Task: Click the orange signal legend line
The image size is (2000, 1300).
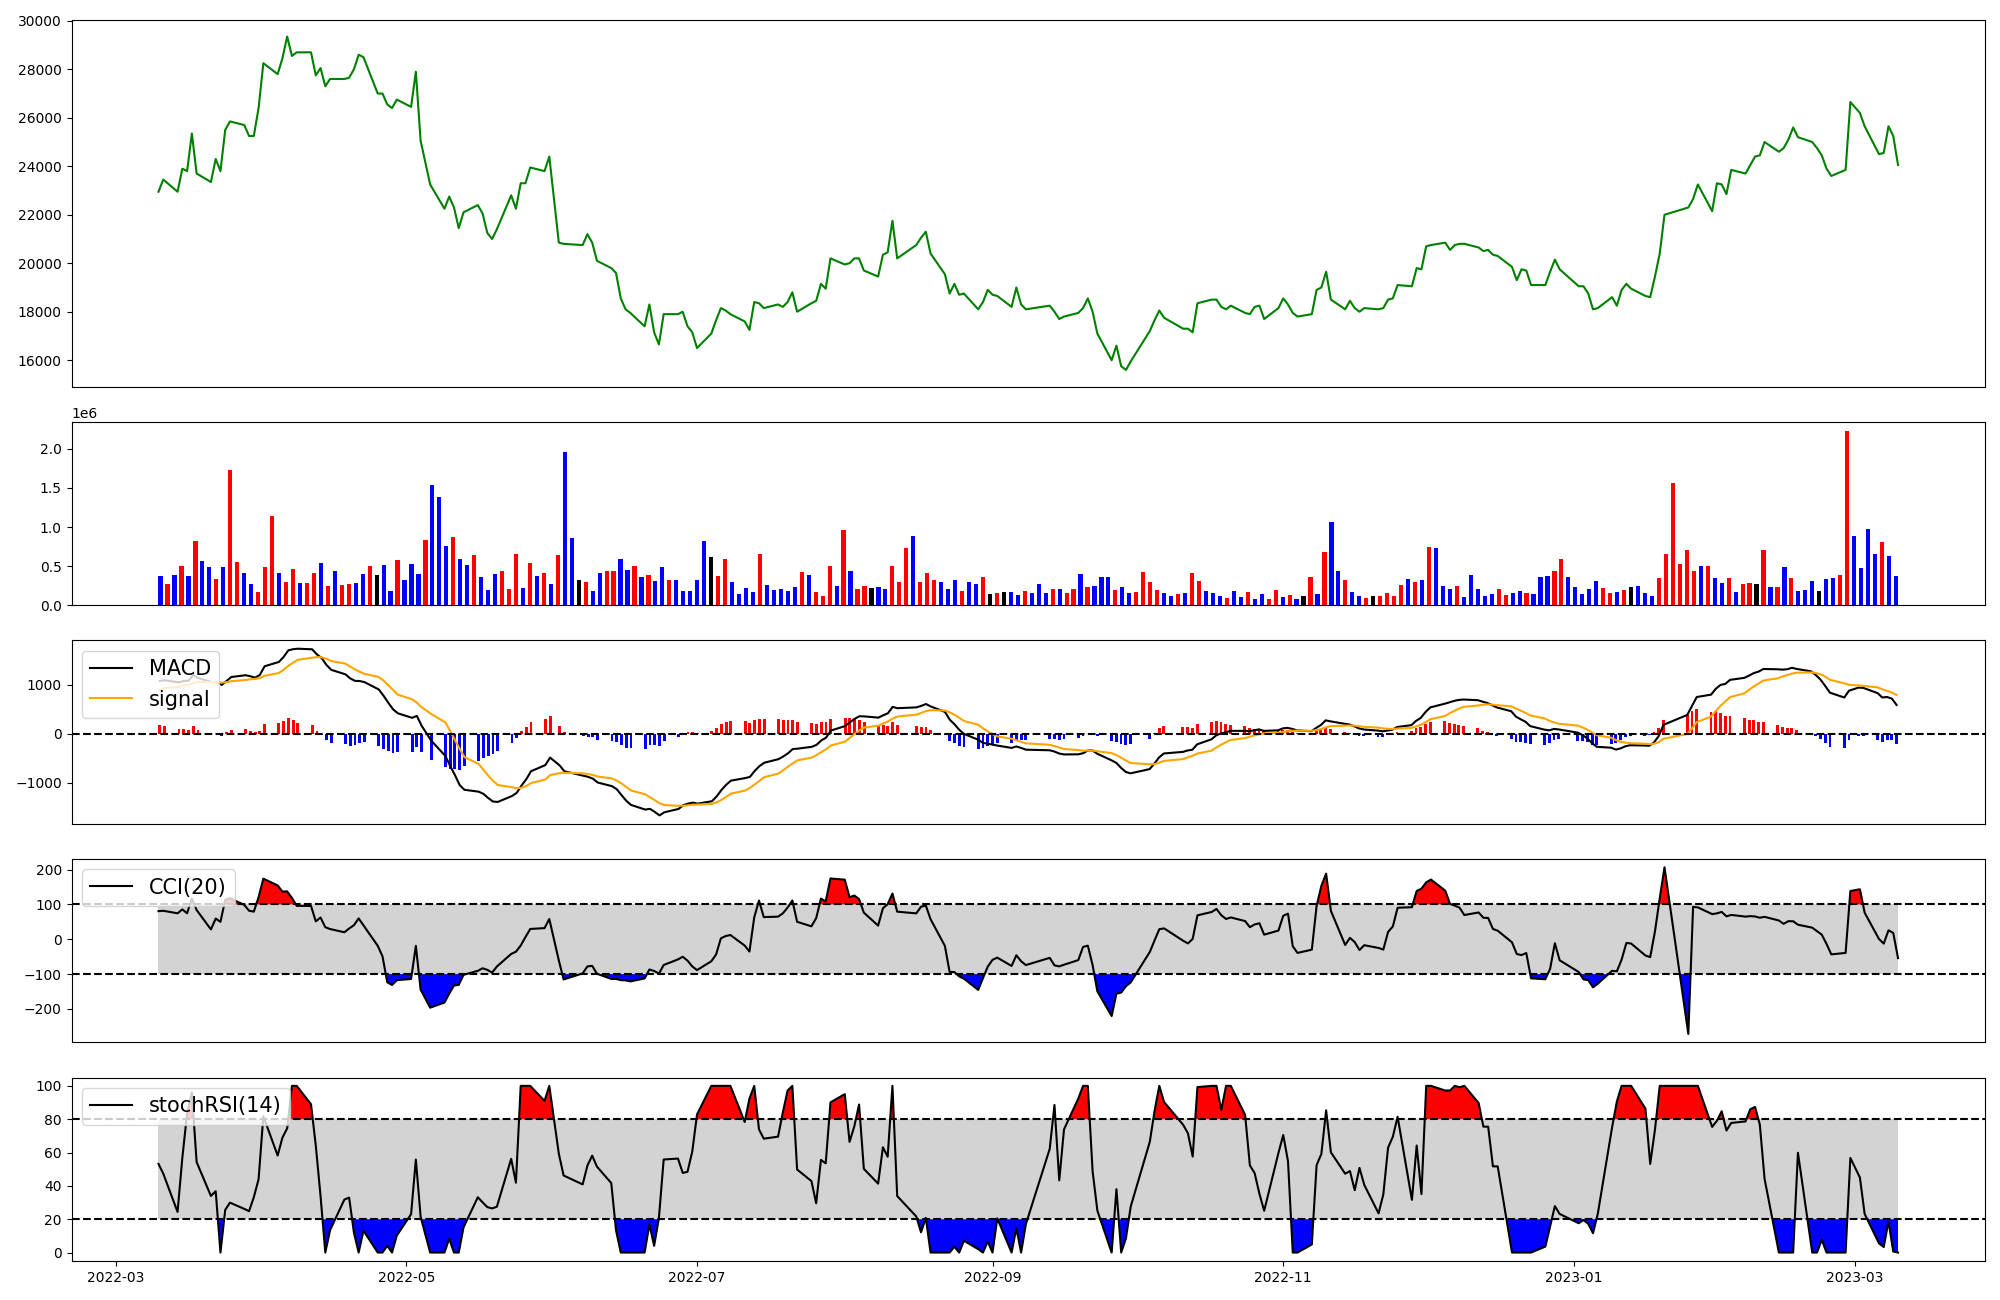Action: tap(111, 699)
